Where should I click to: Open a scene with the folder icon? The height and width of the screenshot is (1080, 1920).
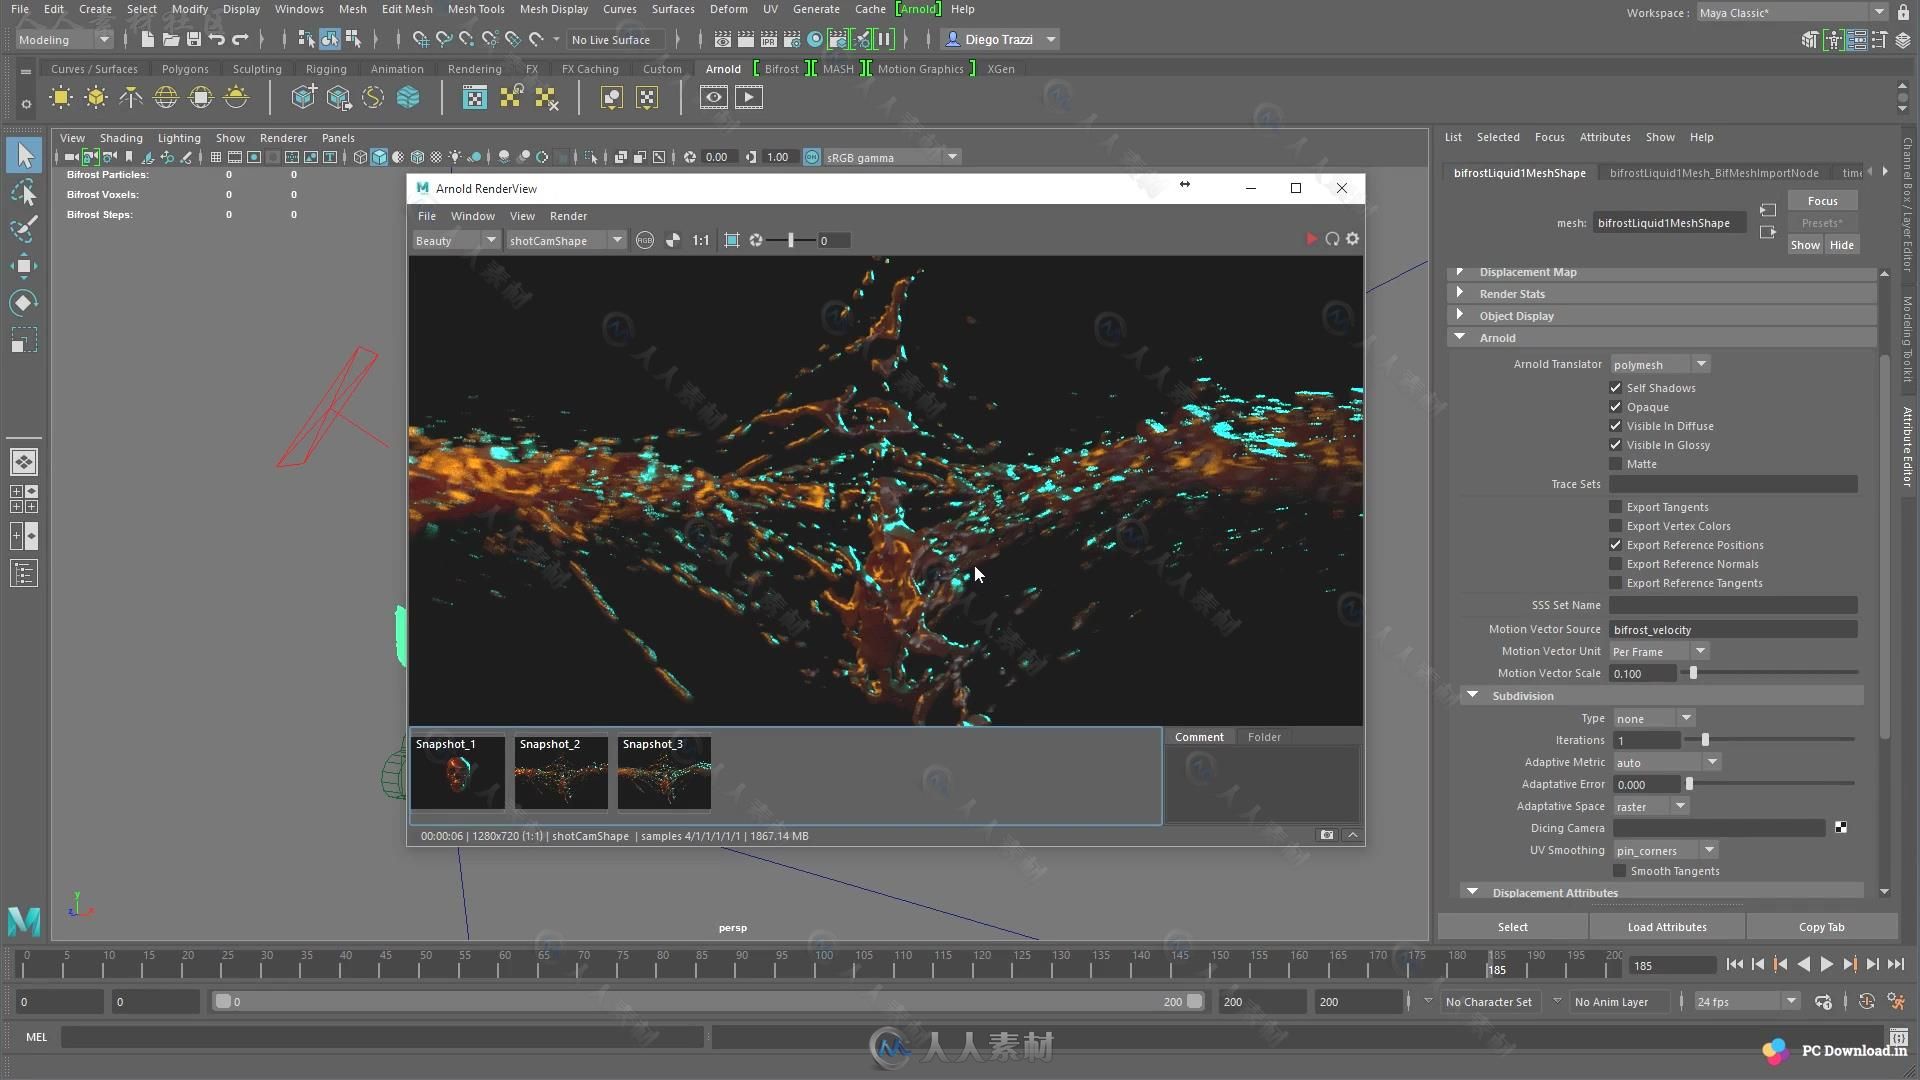[x=170, y=39]
